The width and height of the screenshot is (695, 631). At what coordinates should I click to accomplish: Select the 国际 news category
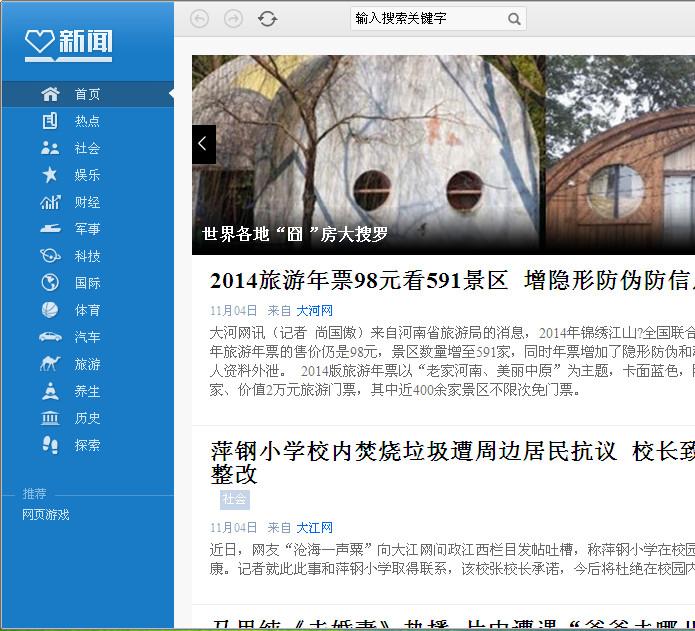coord(87,283)
